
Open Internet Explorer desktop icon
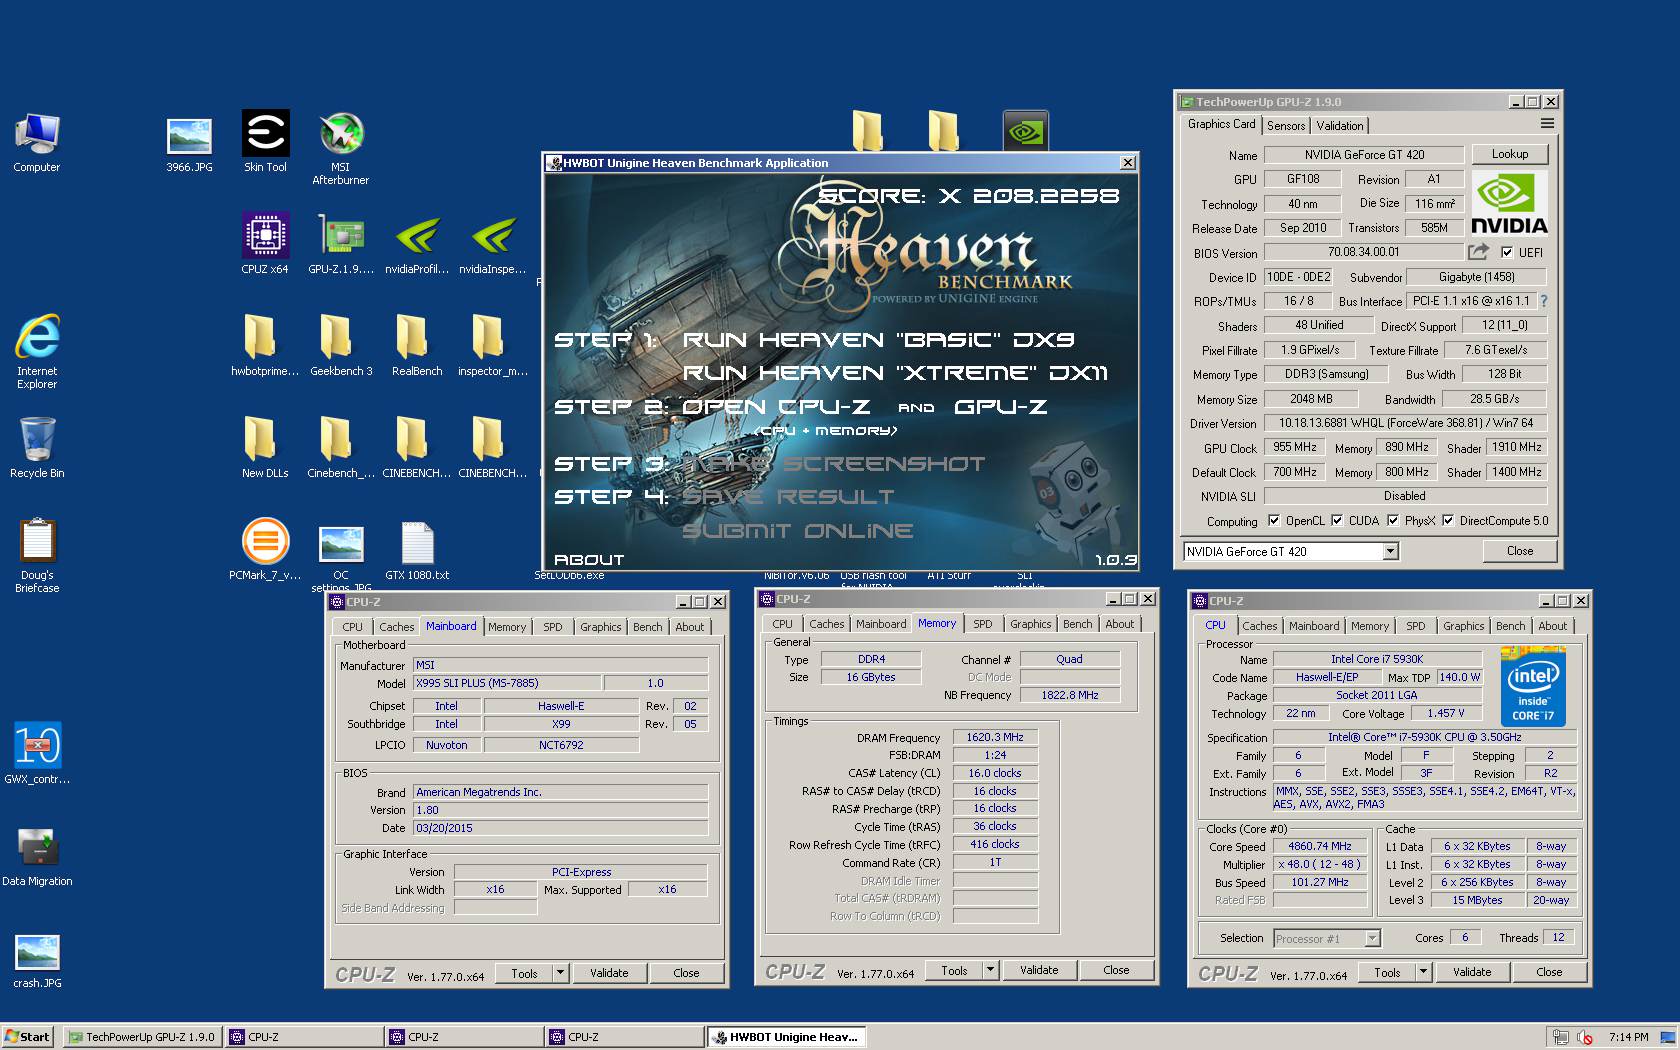[37, 350]
